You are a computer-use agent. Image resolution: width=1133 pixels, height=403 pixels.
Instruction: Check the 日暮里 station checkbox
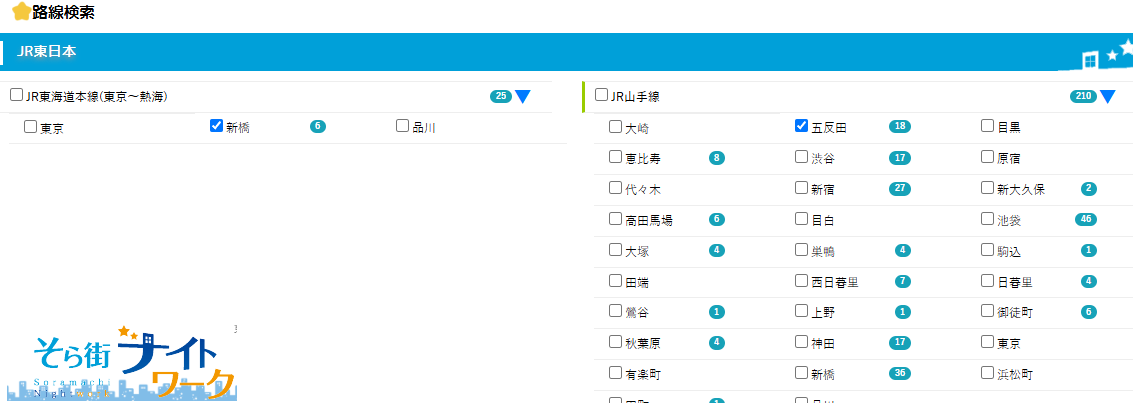[x=988, y=280]
